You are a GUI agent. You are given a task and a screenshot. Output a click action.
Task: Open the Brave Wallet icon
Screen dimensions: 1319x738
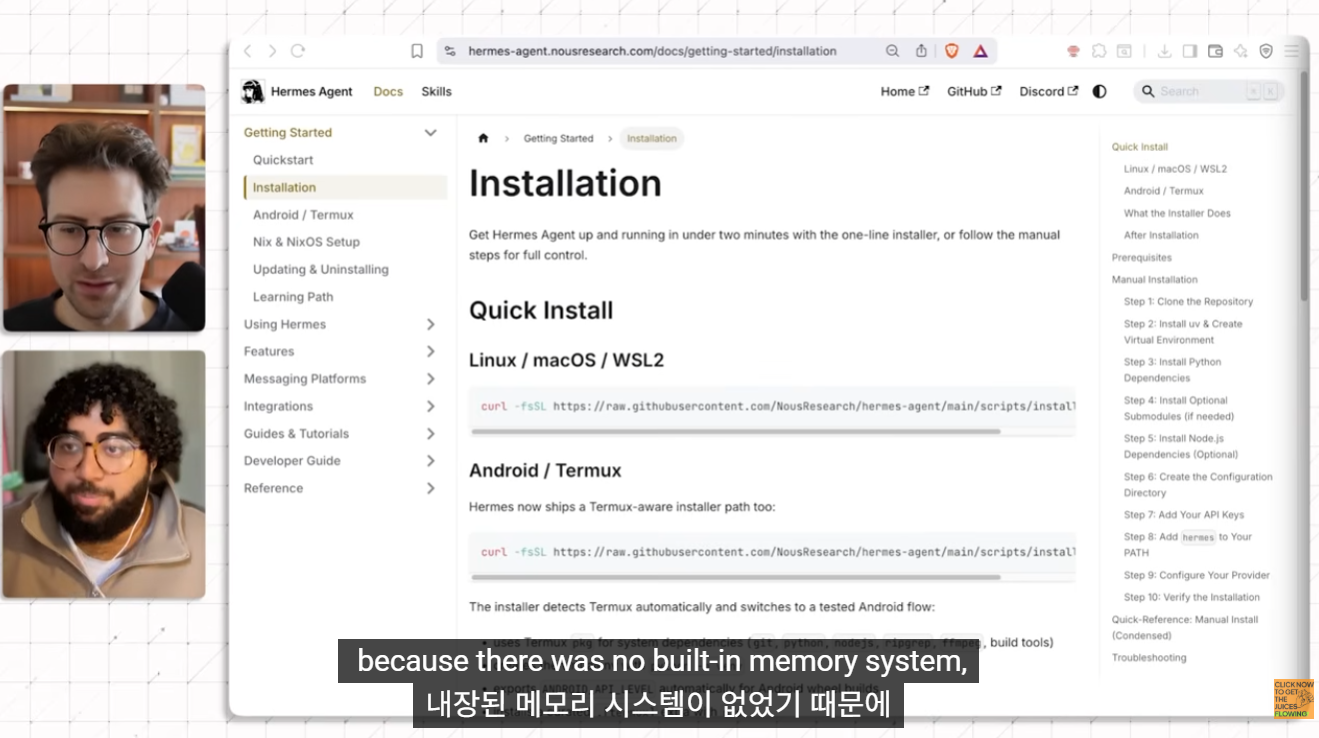pyautogui.click(x=1216, y=51)
